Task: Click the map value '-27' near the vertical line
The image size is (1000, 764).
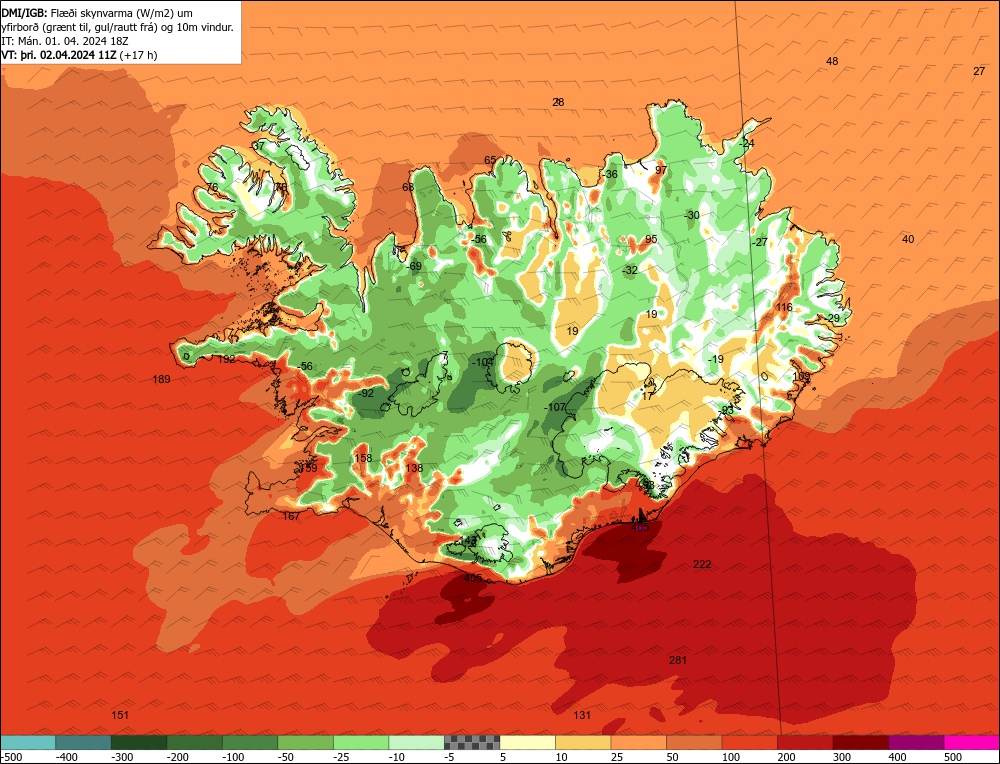Action: point(760,242)
